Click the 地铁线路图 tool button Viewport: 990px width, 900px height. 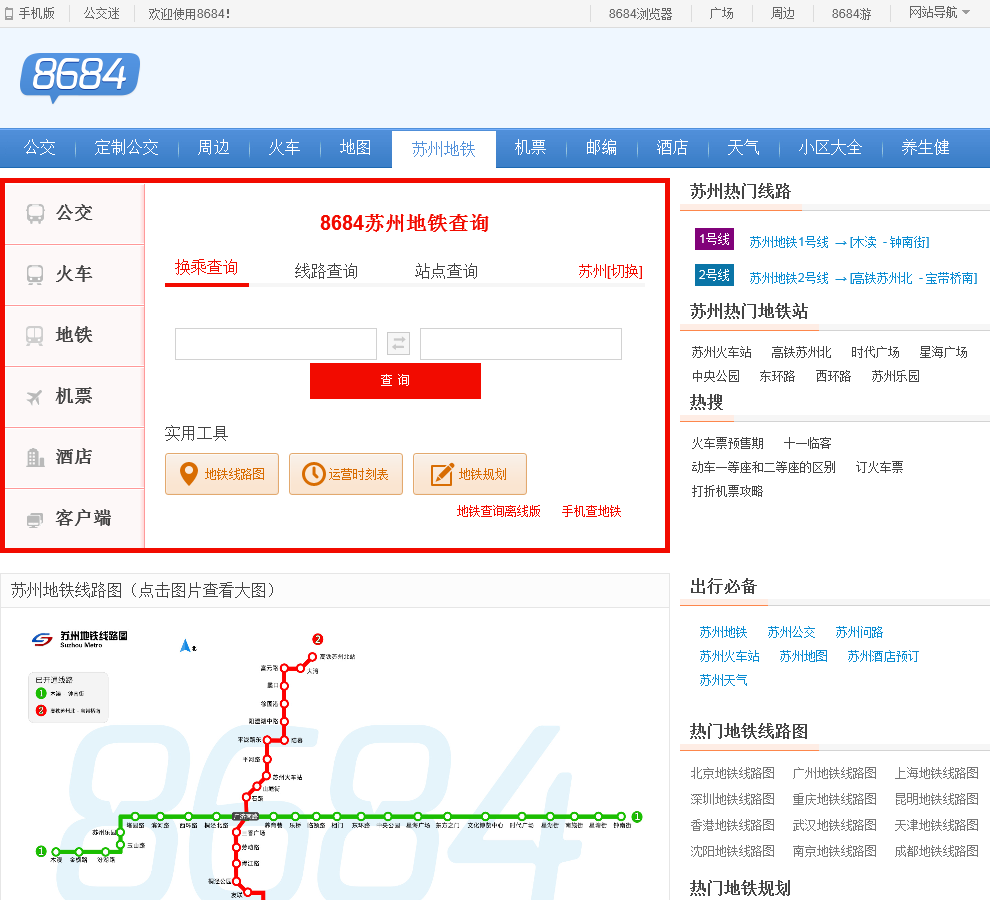[222, 474]
